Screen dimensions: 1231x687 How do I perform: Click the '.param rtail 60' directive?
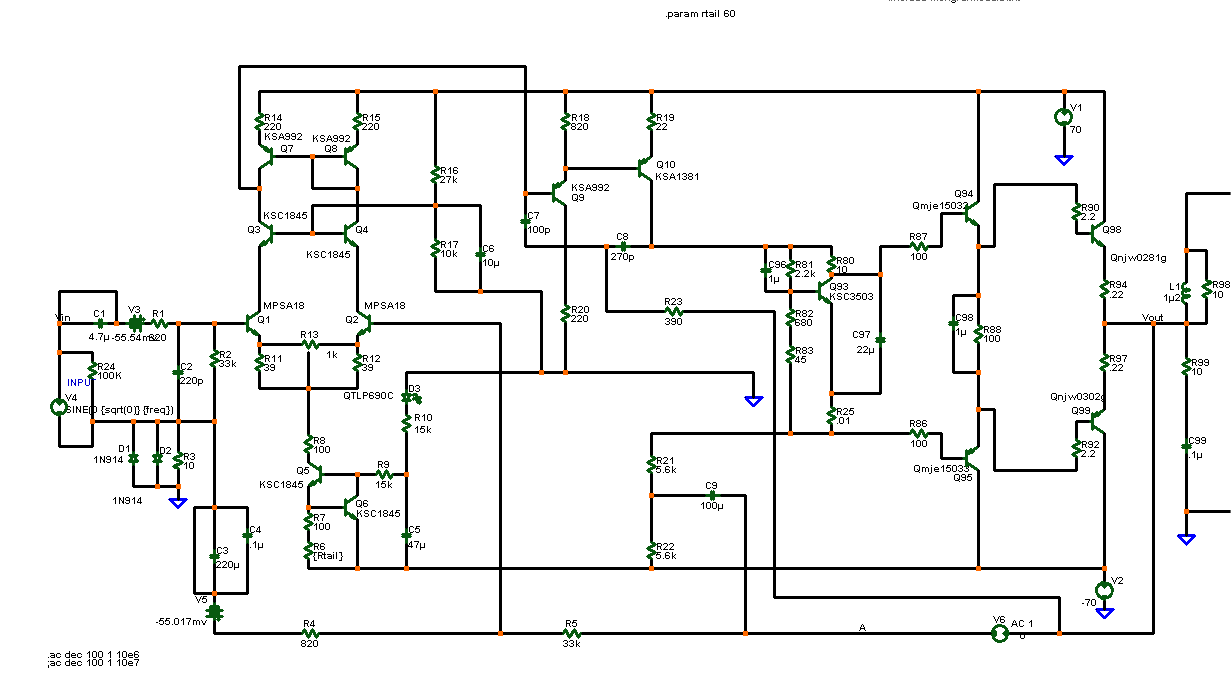(700, 14)
